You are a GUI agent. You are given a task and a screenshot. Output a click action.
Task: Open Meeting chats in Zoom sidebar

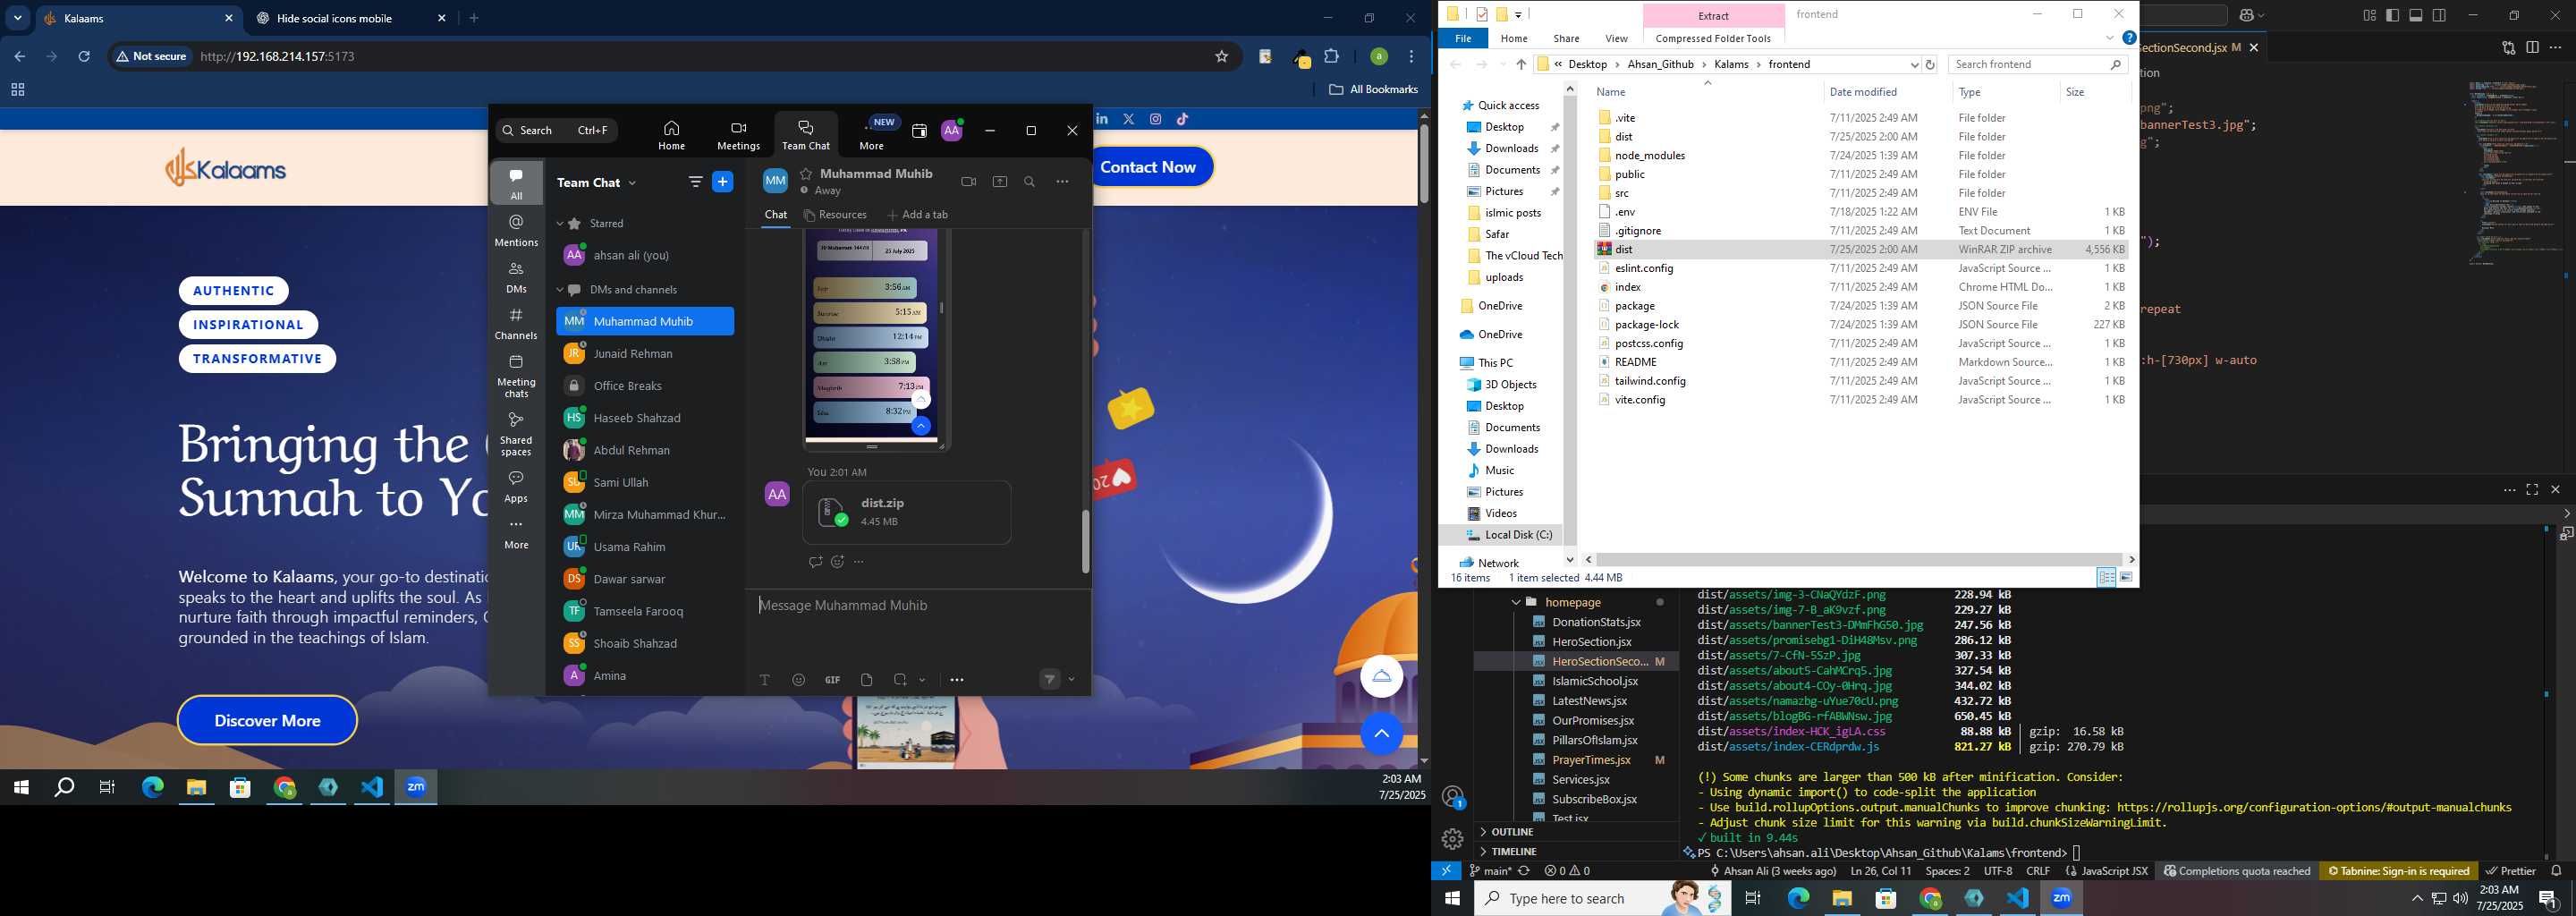coord(516,376)
